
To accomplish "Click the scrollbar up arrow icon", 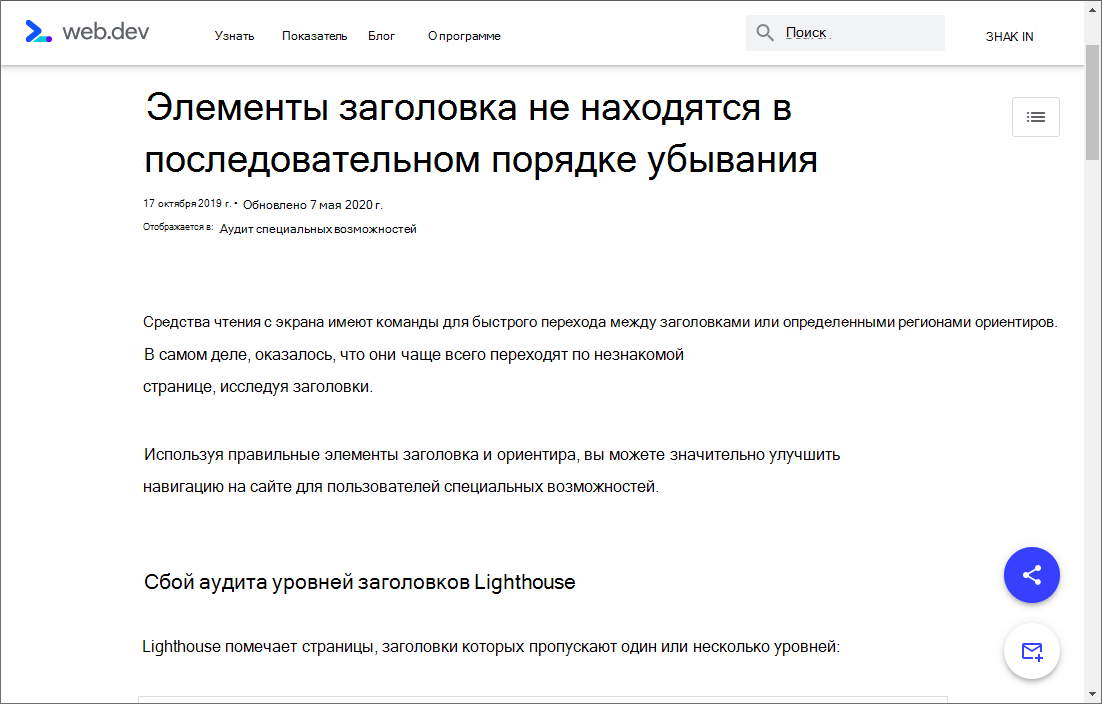I will [1093, 10].
